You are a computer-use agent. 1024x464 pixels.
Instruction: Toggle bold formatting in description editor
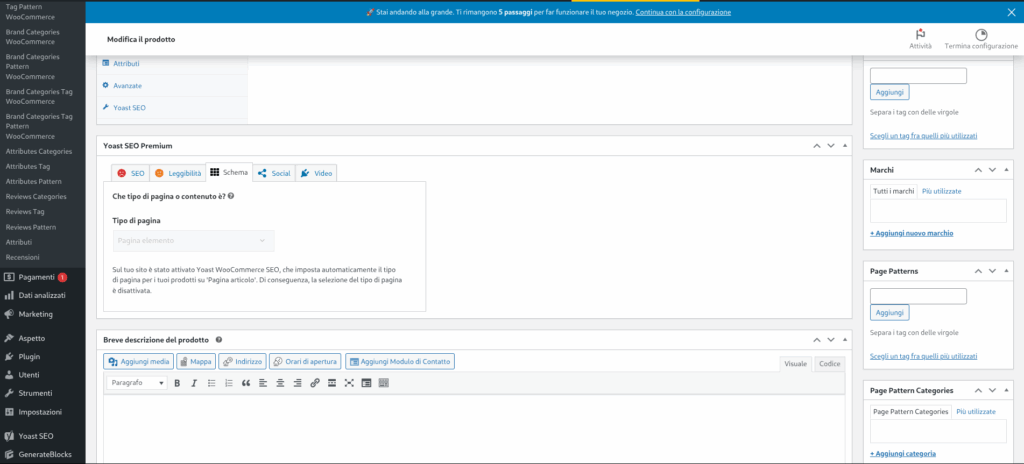[177, 384]
